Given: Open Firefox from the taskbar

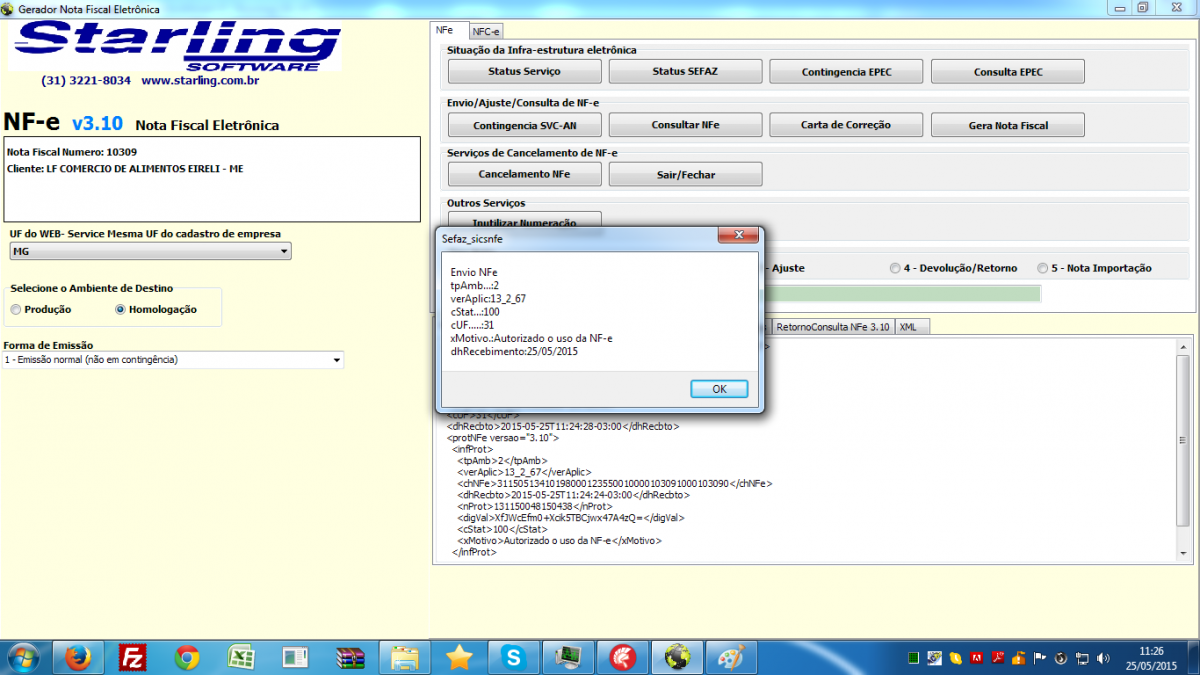Looking at the screenshot, I should click(x=78, y=657).
